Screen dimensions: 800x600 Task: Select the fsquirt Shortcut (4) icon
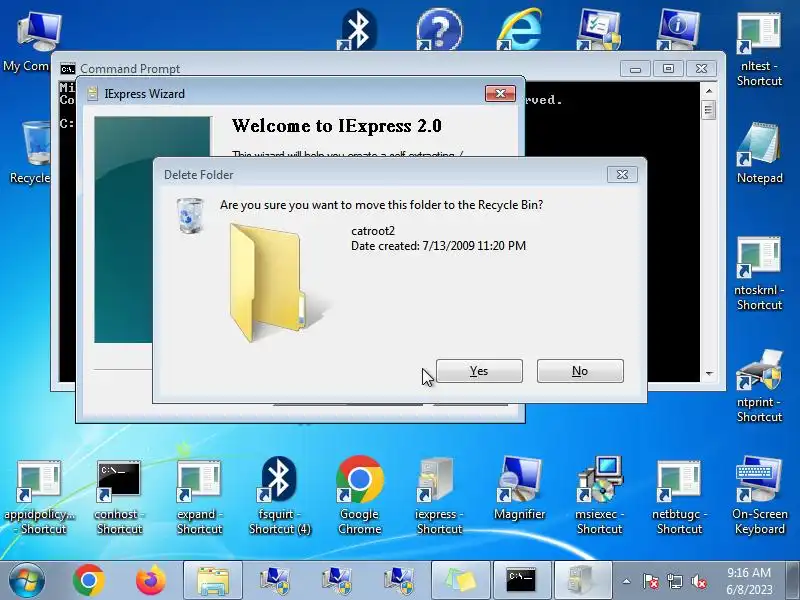(x=280, y=496)
